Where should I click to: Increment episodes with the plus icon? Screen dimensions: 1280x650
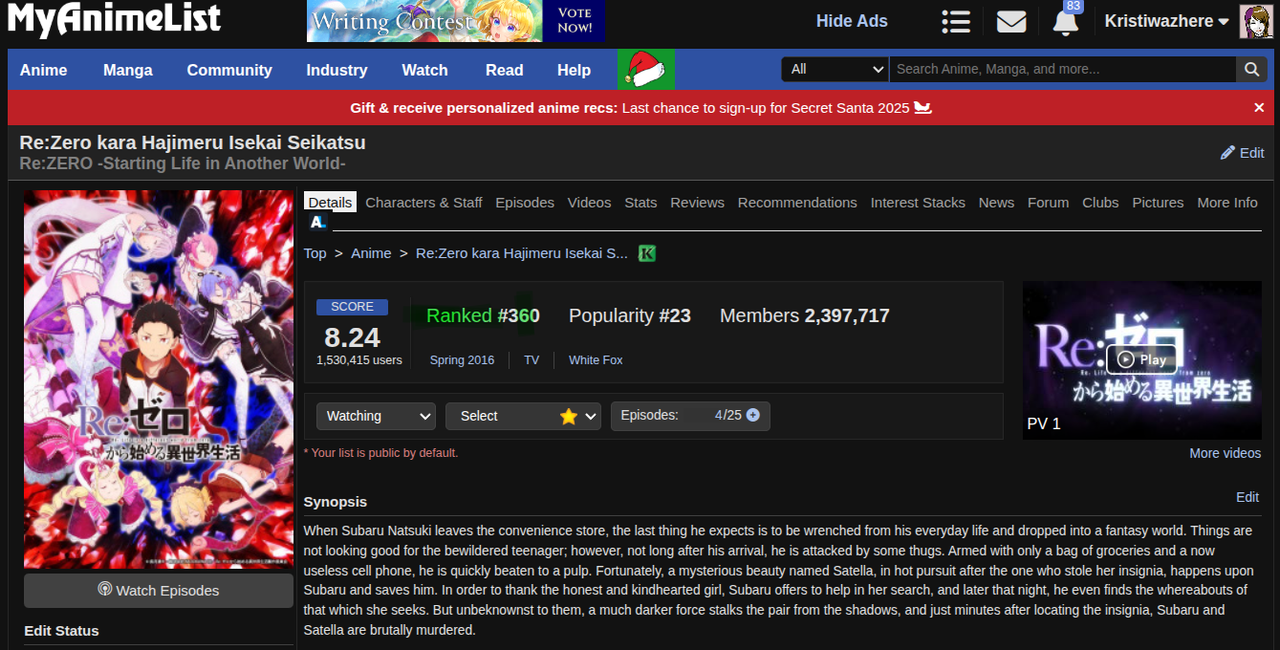[x=753, y=415]
